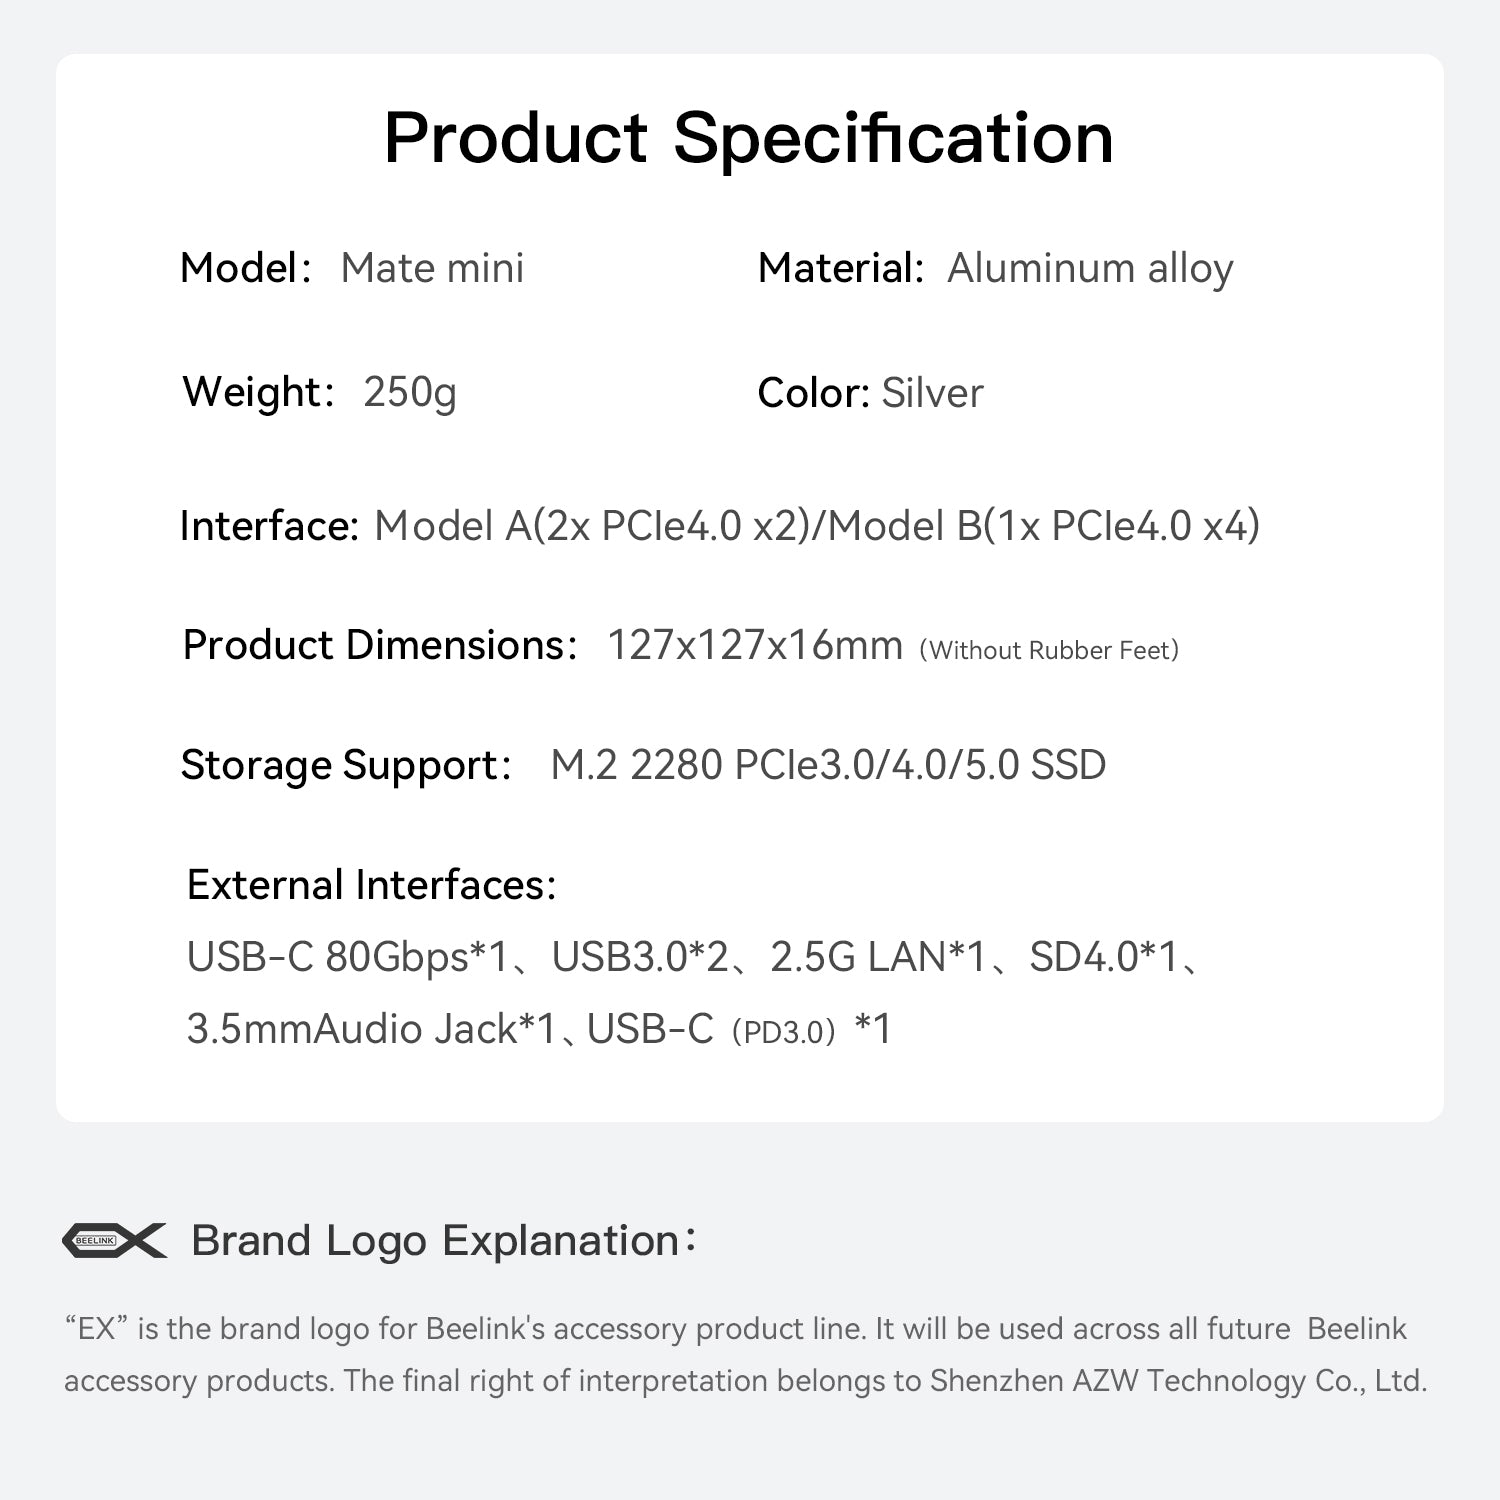
Task: Select the 250g weight value
Action: (x=410, y=392)
